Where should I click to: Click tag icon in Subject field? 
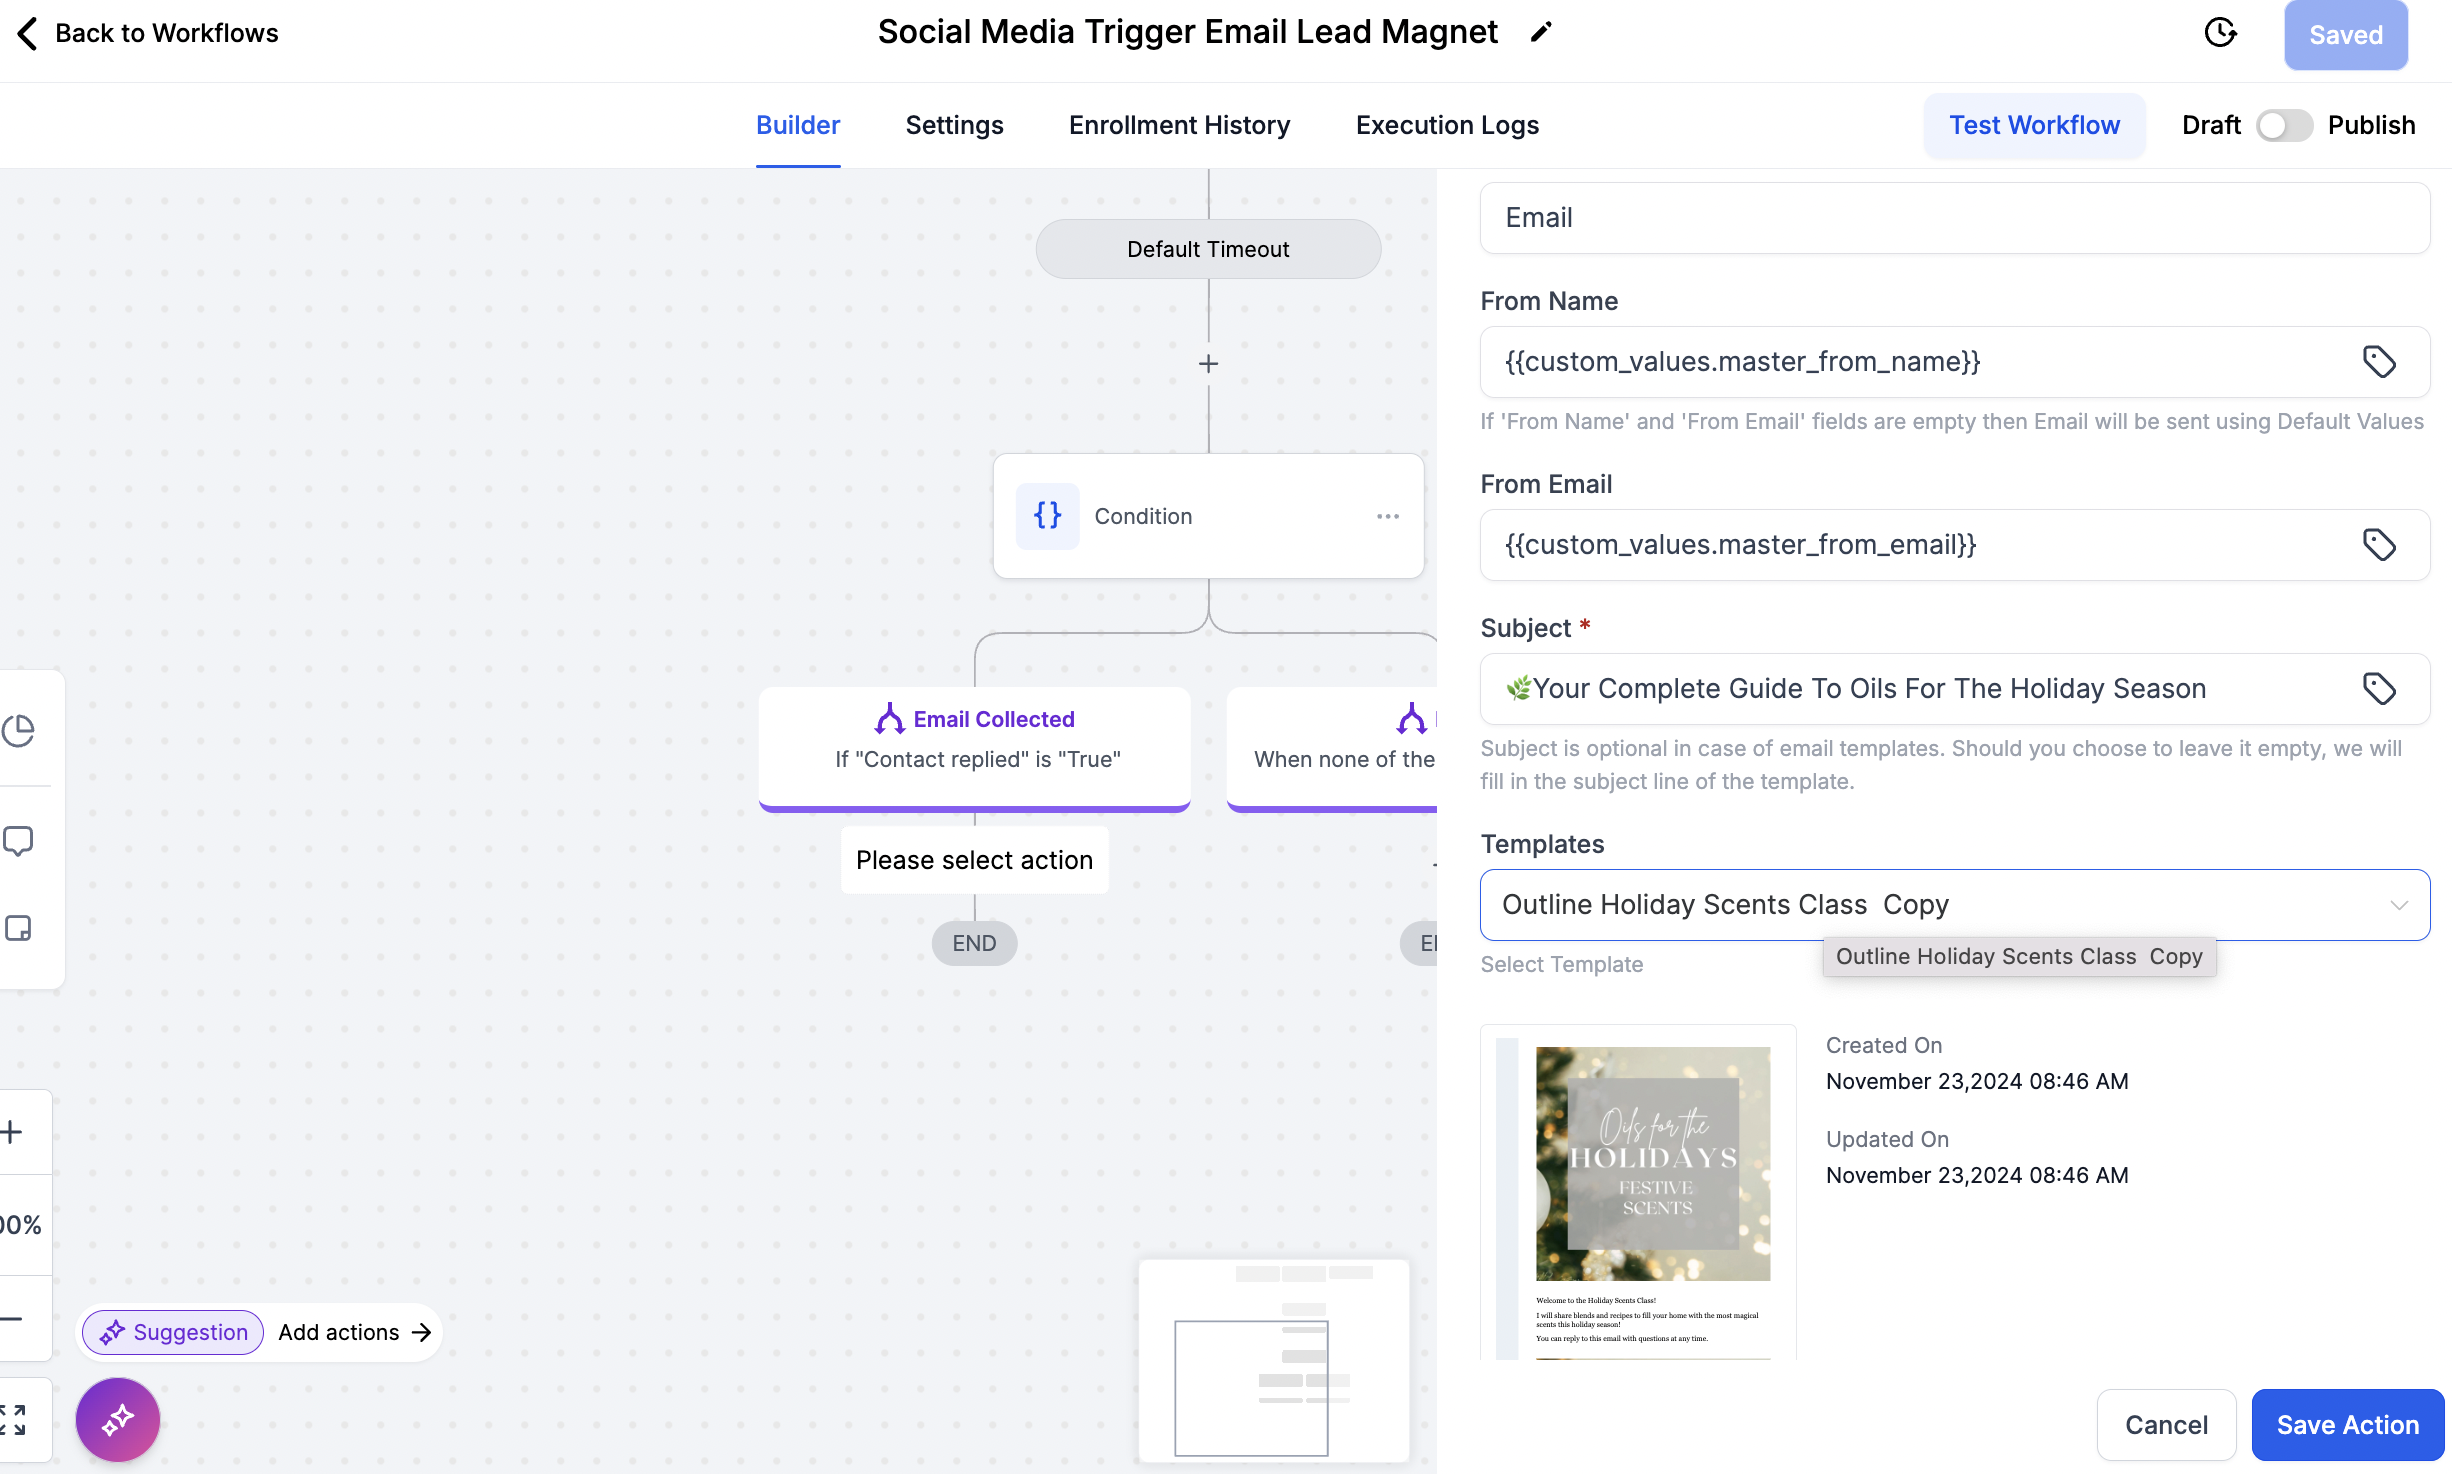click(2378, 689)
